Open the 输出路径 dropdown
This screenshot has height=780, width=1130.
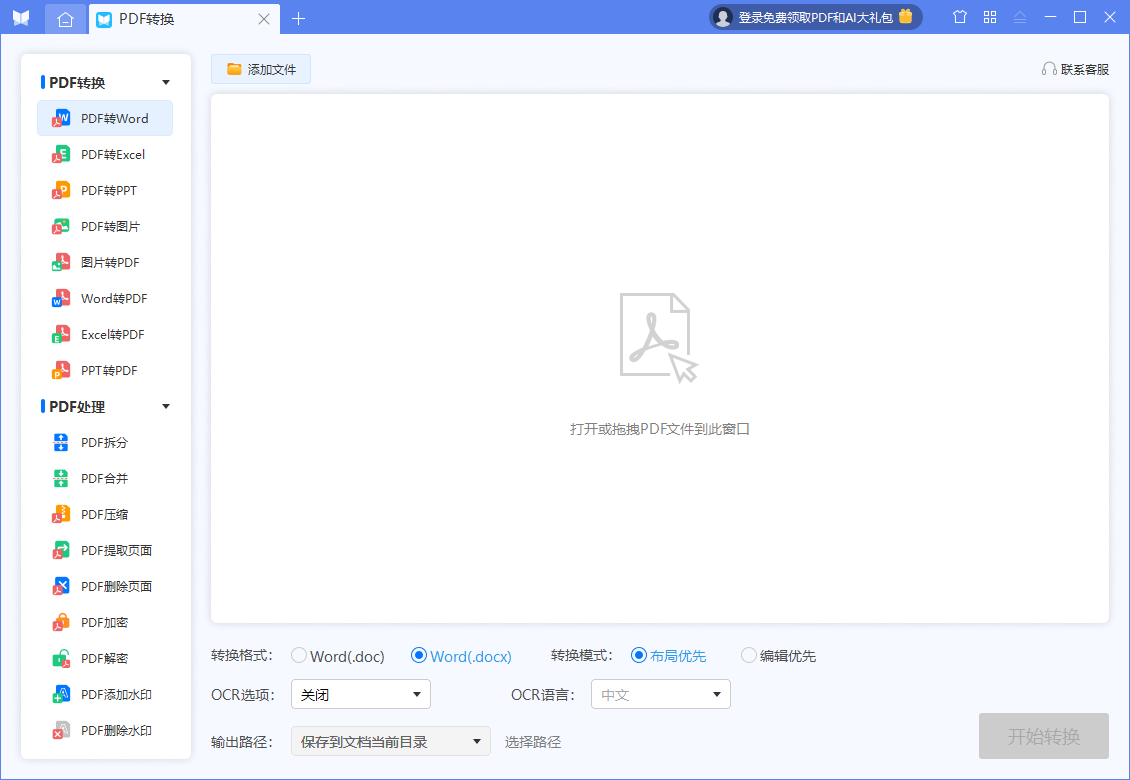(391, 741)
